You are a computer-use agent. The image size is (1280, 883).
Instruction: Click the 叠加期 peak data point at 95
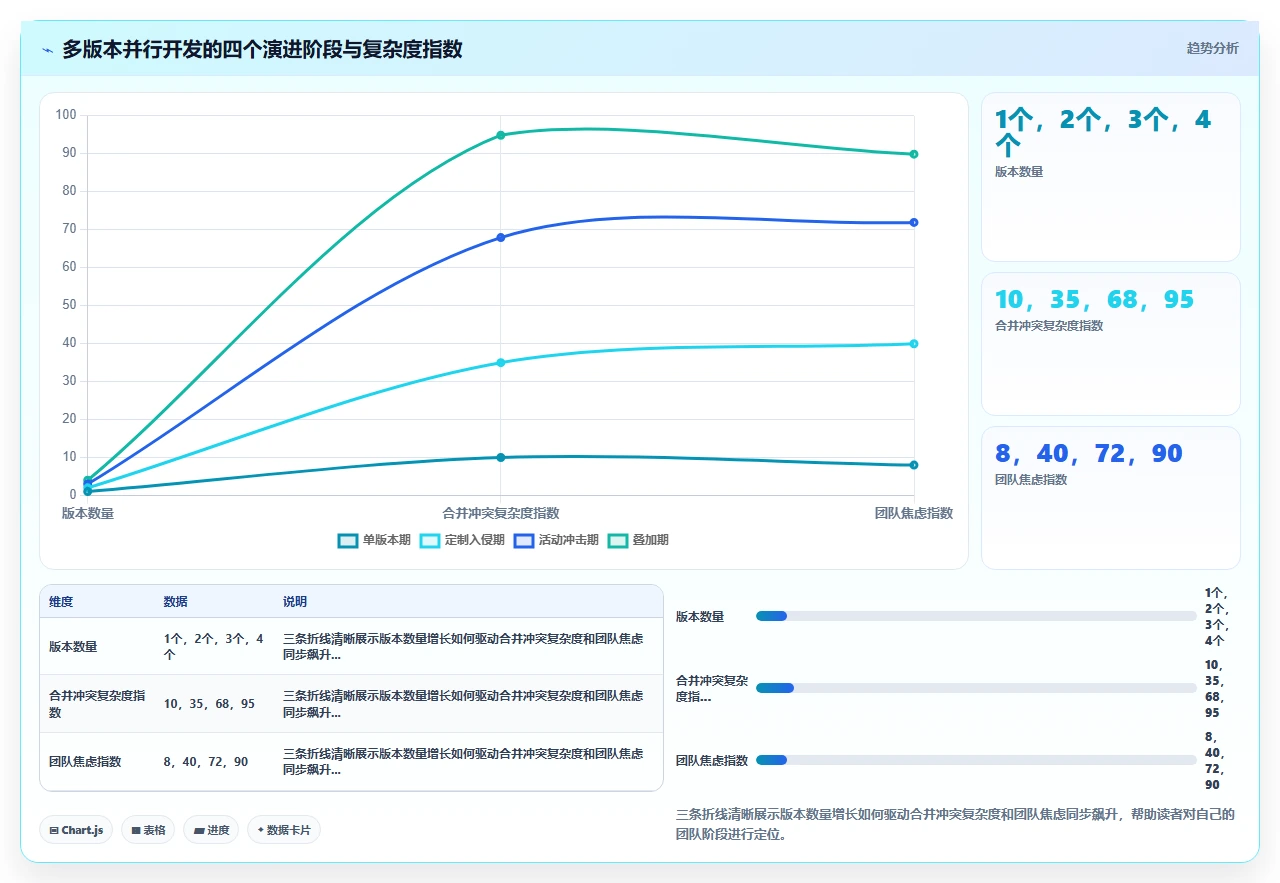pos(500,135)
